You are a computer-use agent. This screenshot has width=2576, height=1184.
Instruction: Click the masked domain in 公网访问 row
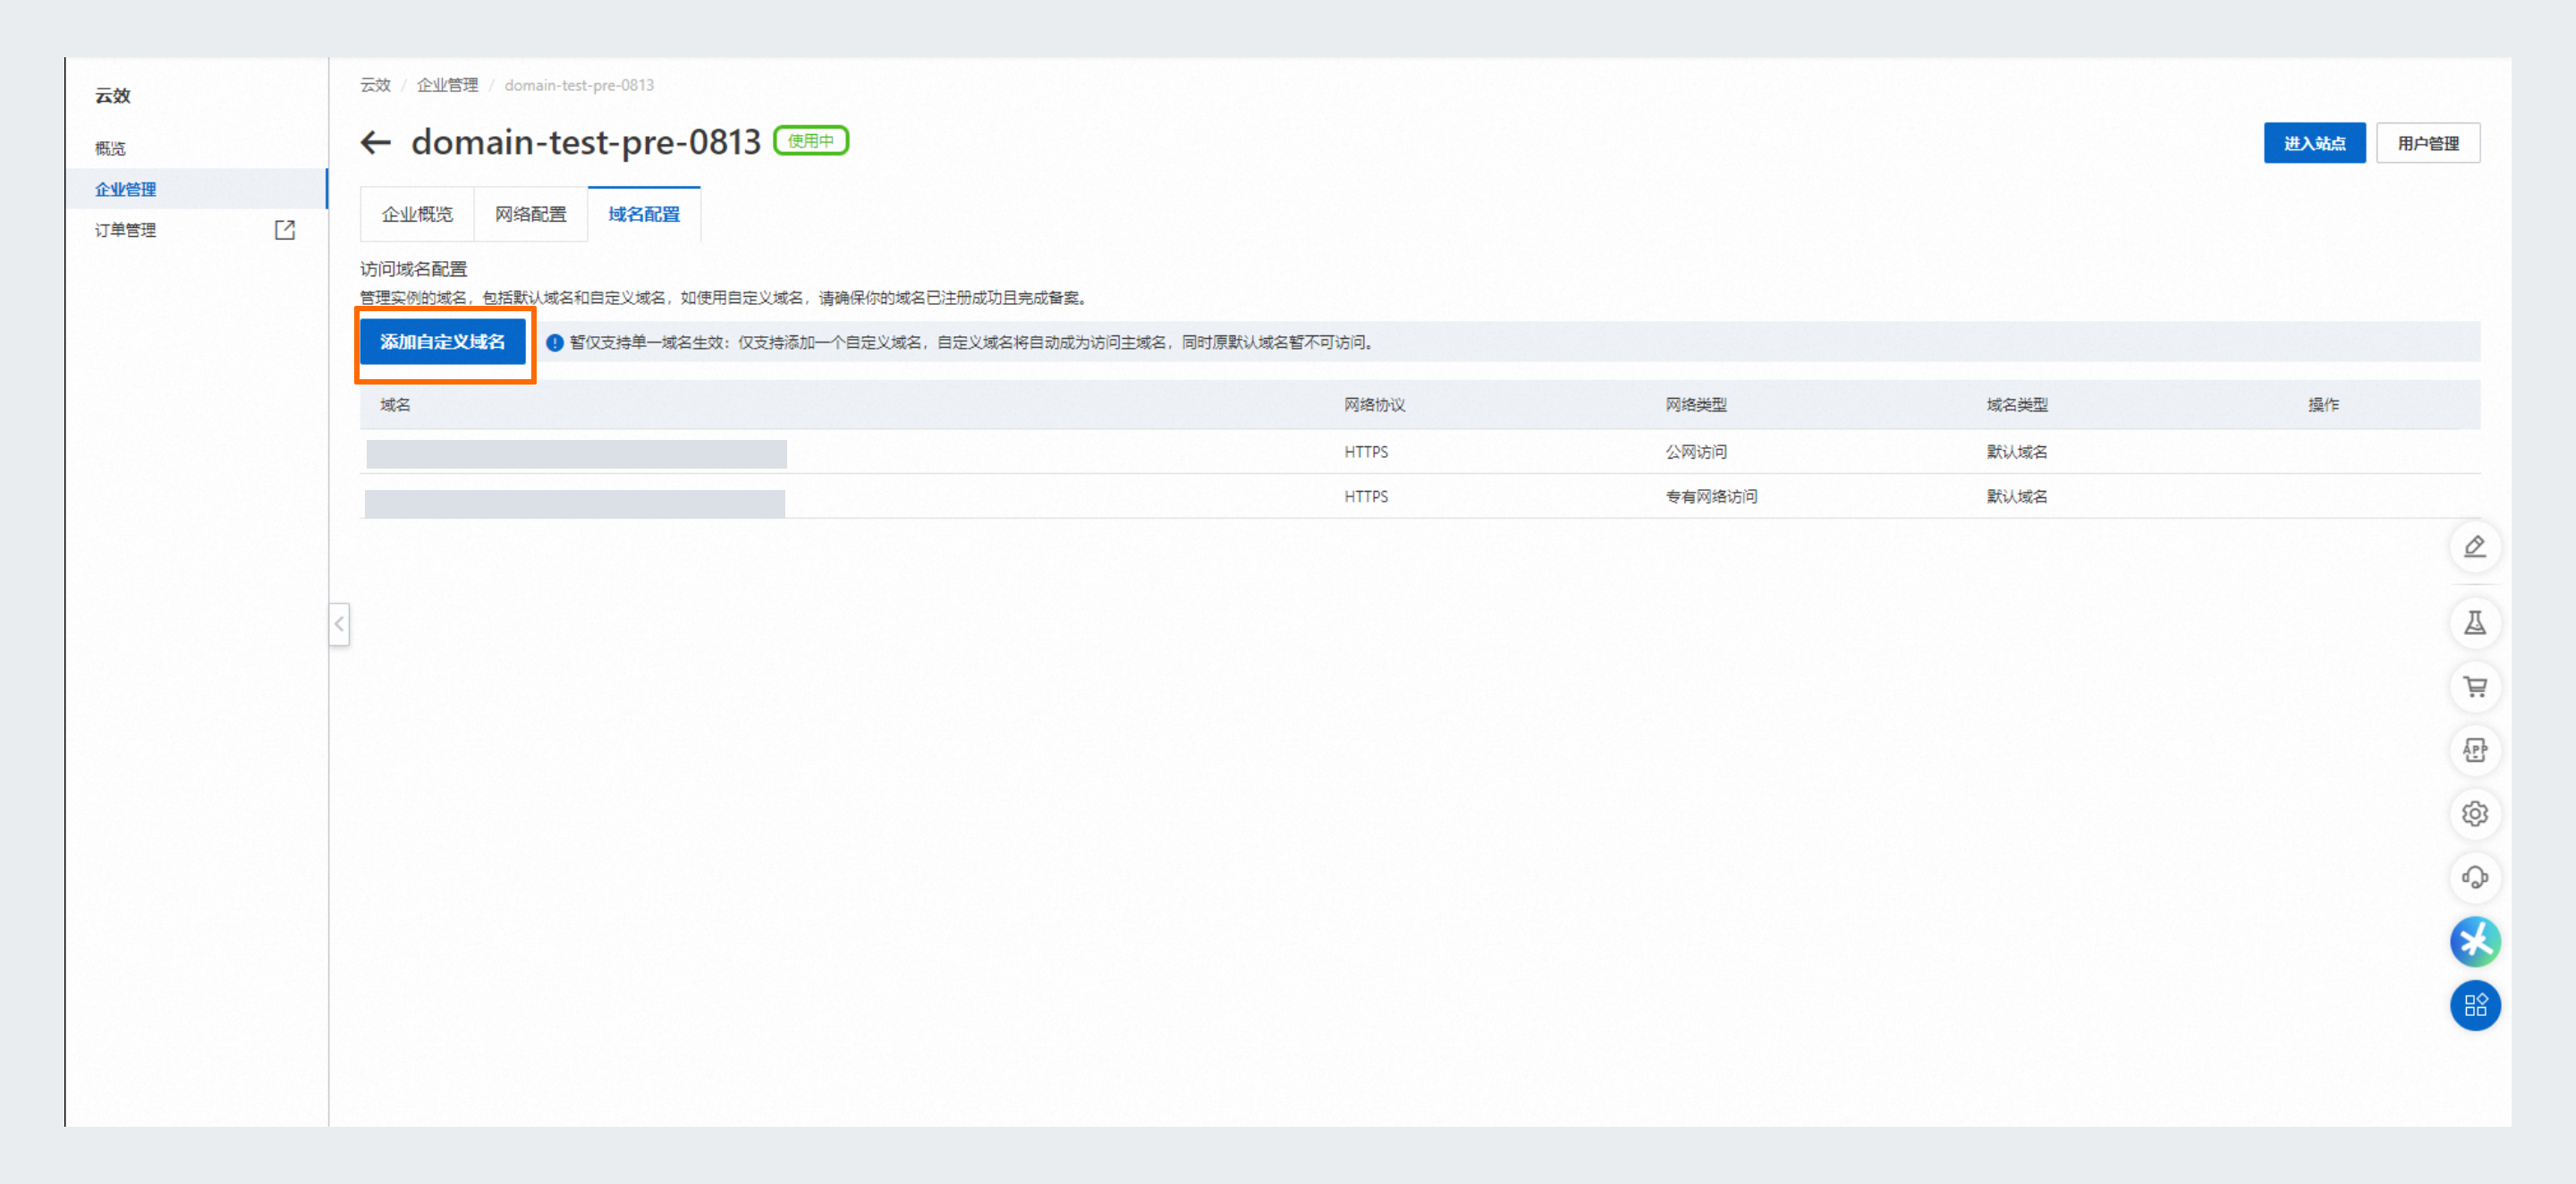pos(576,454)
